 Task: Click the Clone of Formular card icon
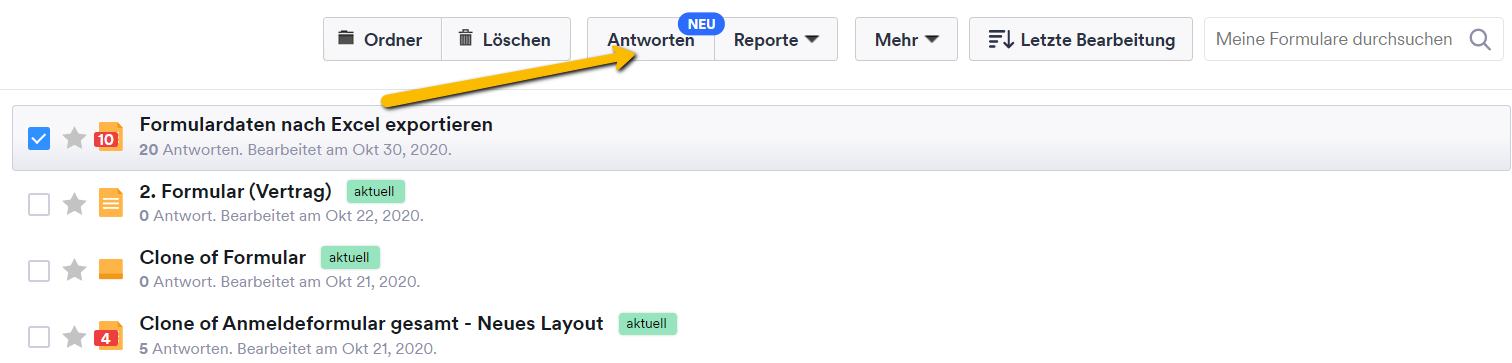111,269
